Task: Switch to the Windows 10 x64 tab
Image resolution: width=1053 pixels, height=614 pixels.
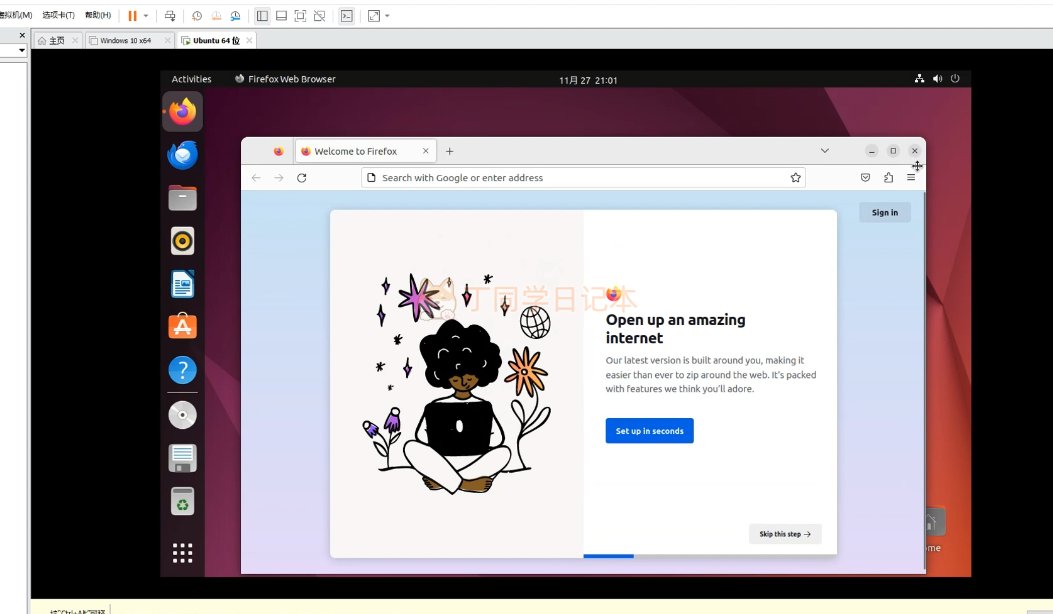Action: click(x=126, y=40)
